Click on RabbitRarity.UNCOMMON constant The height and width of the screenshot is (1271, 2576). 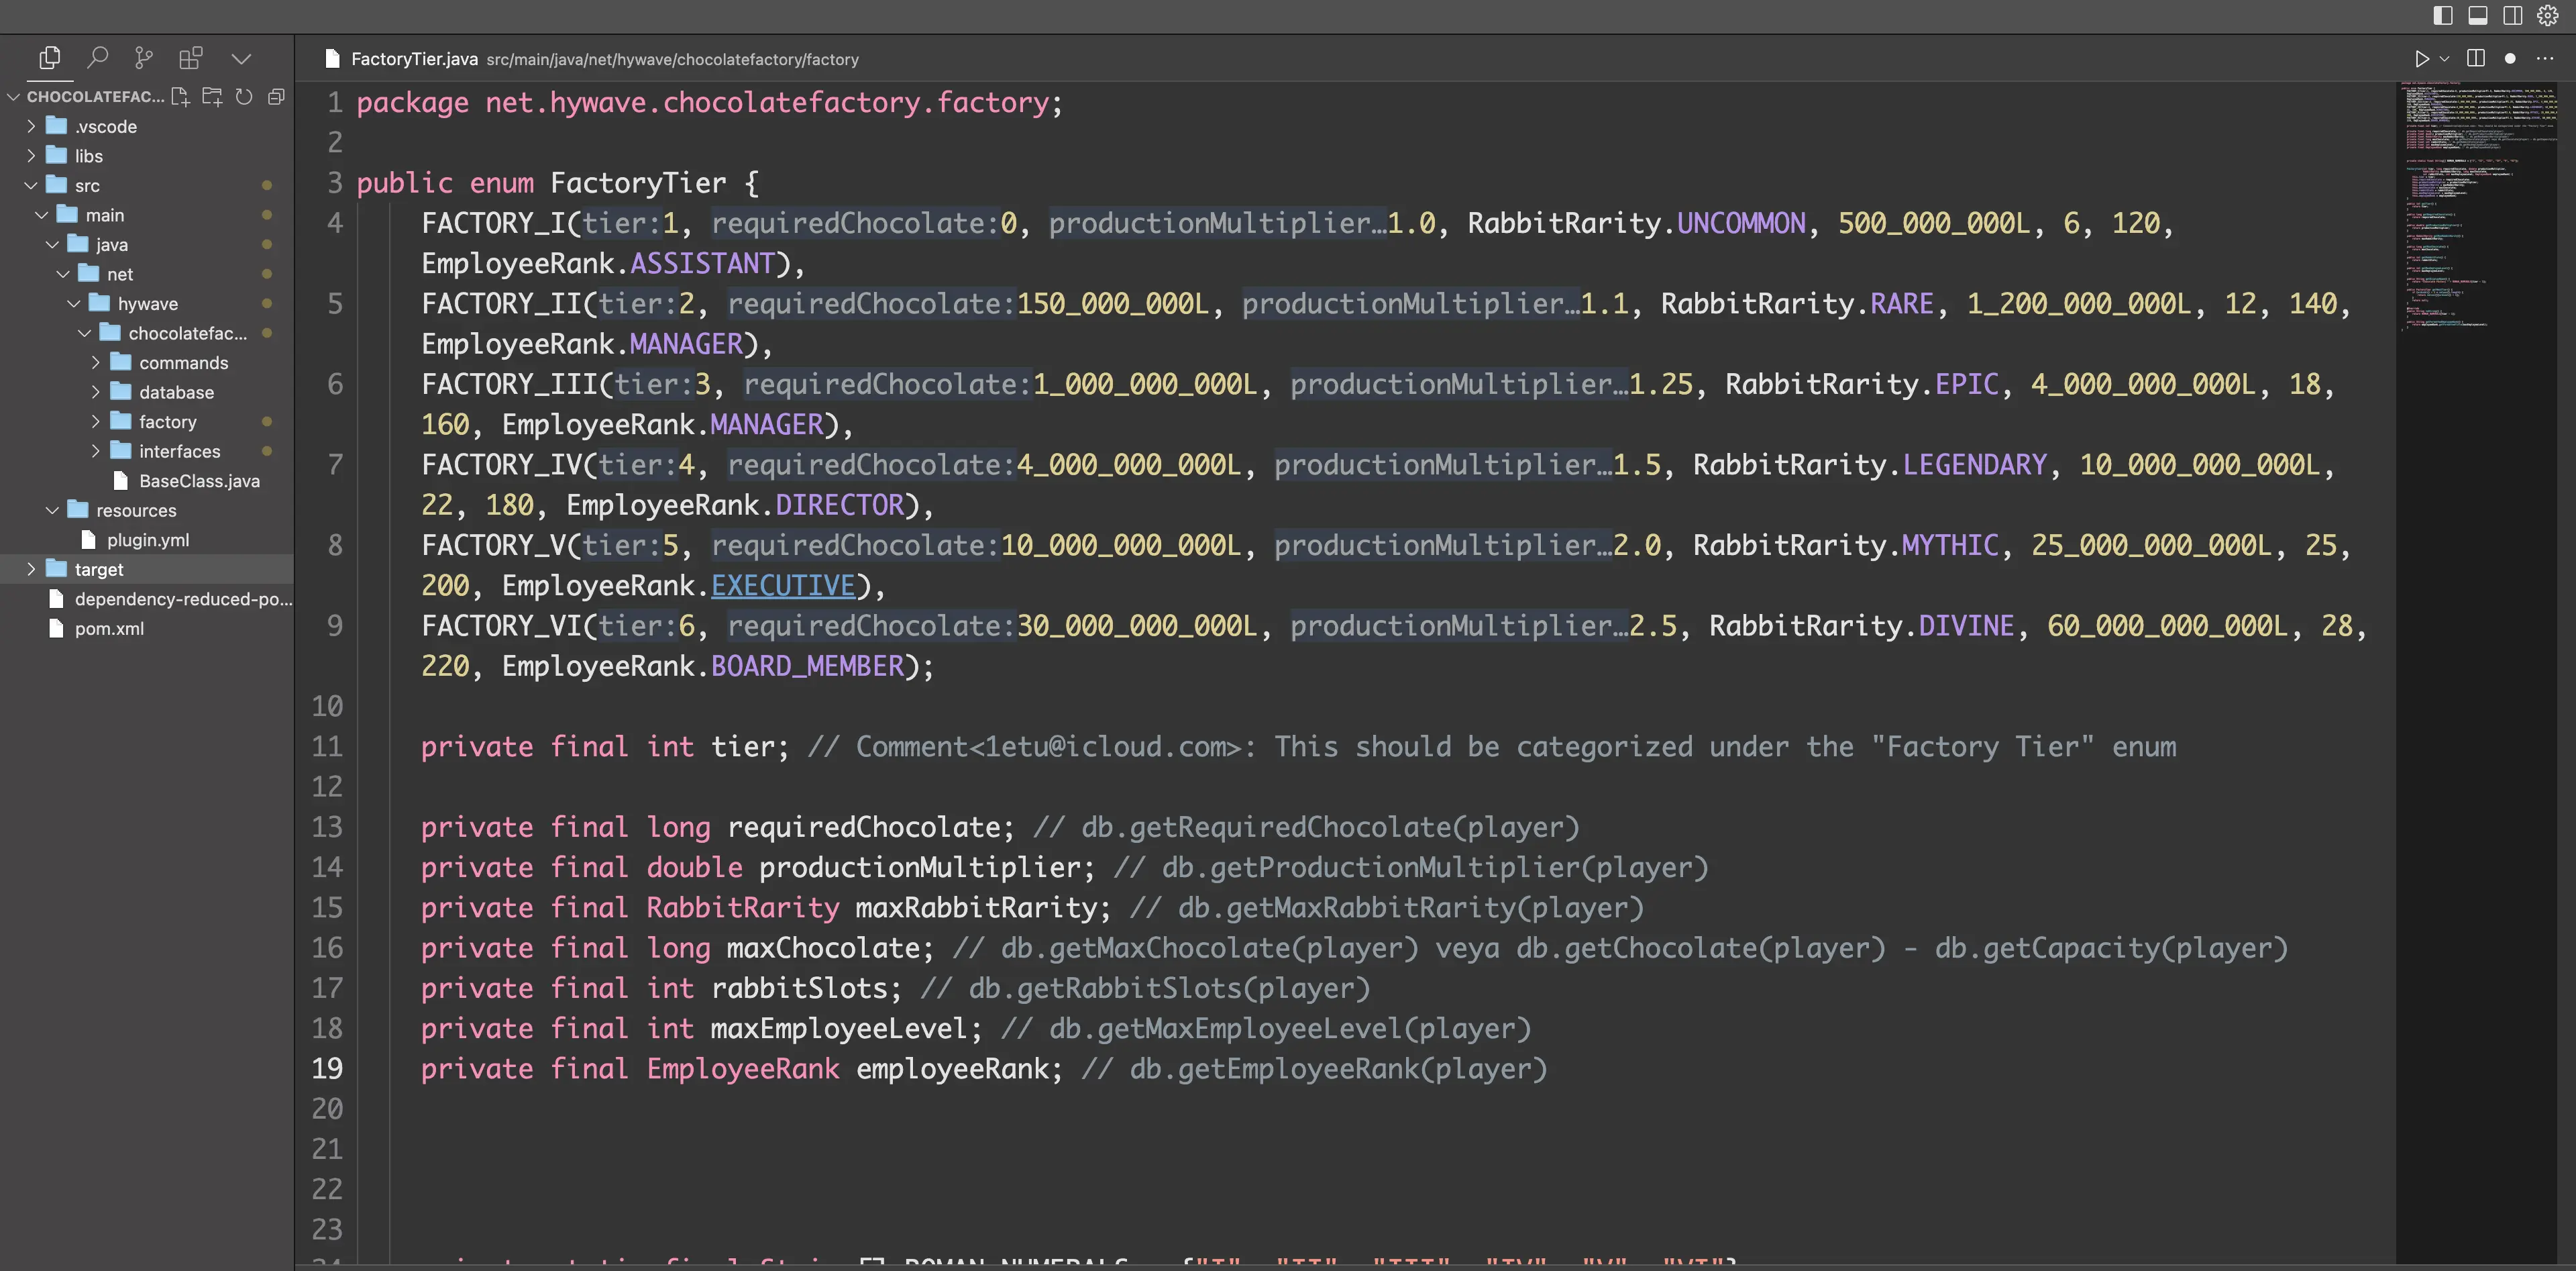click(x=1637, y=223)
